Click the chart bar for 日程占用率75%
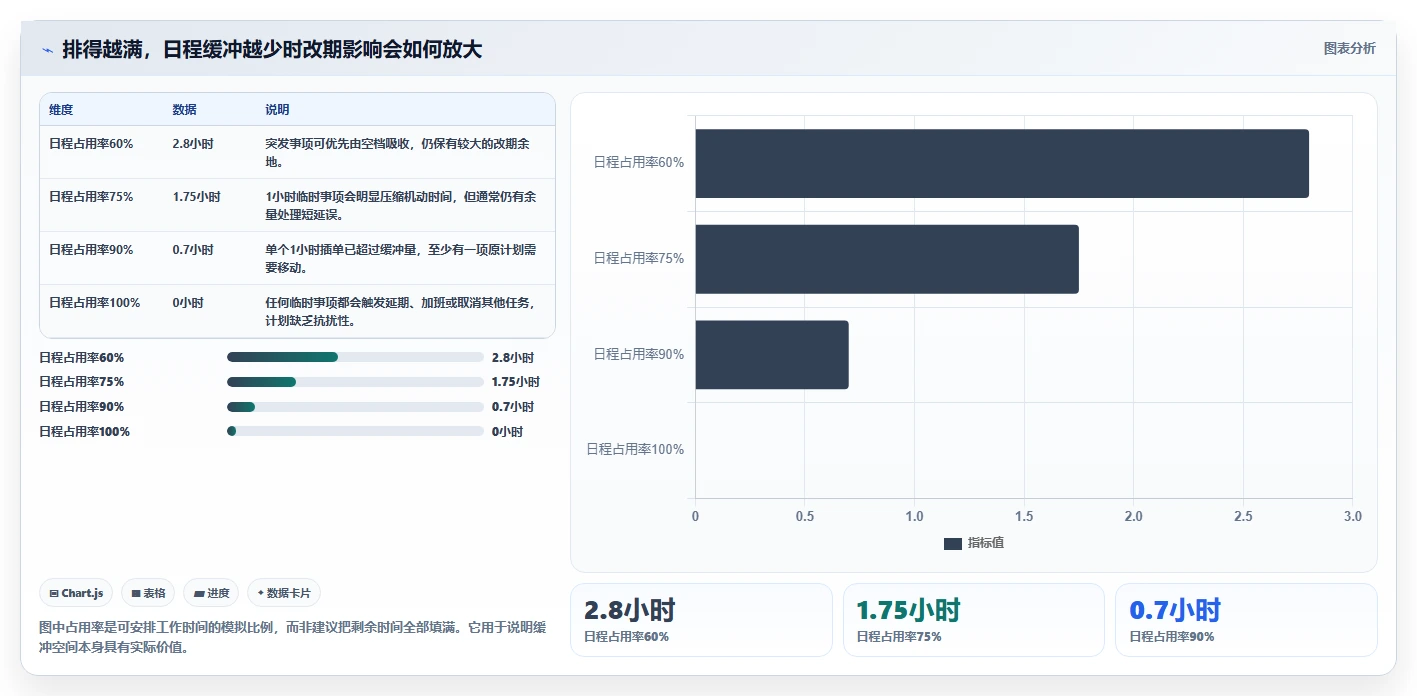The width and height of the screenshot is (1417, 696). (887, 259)
